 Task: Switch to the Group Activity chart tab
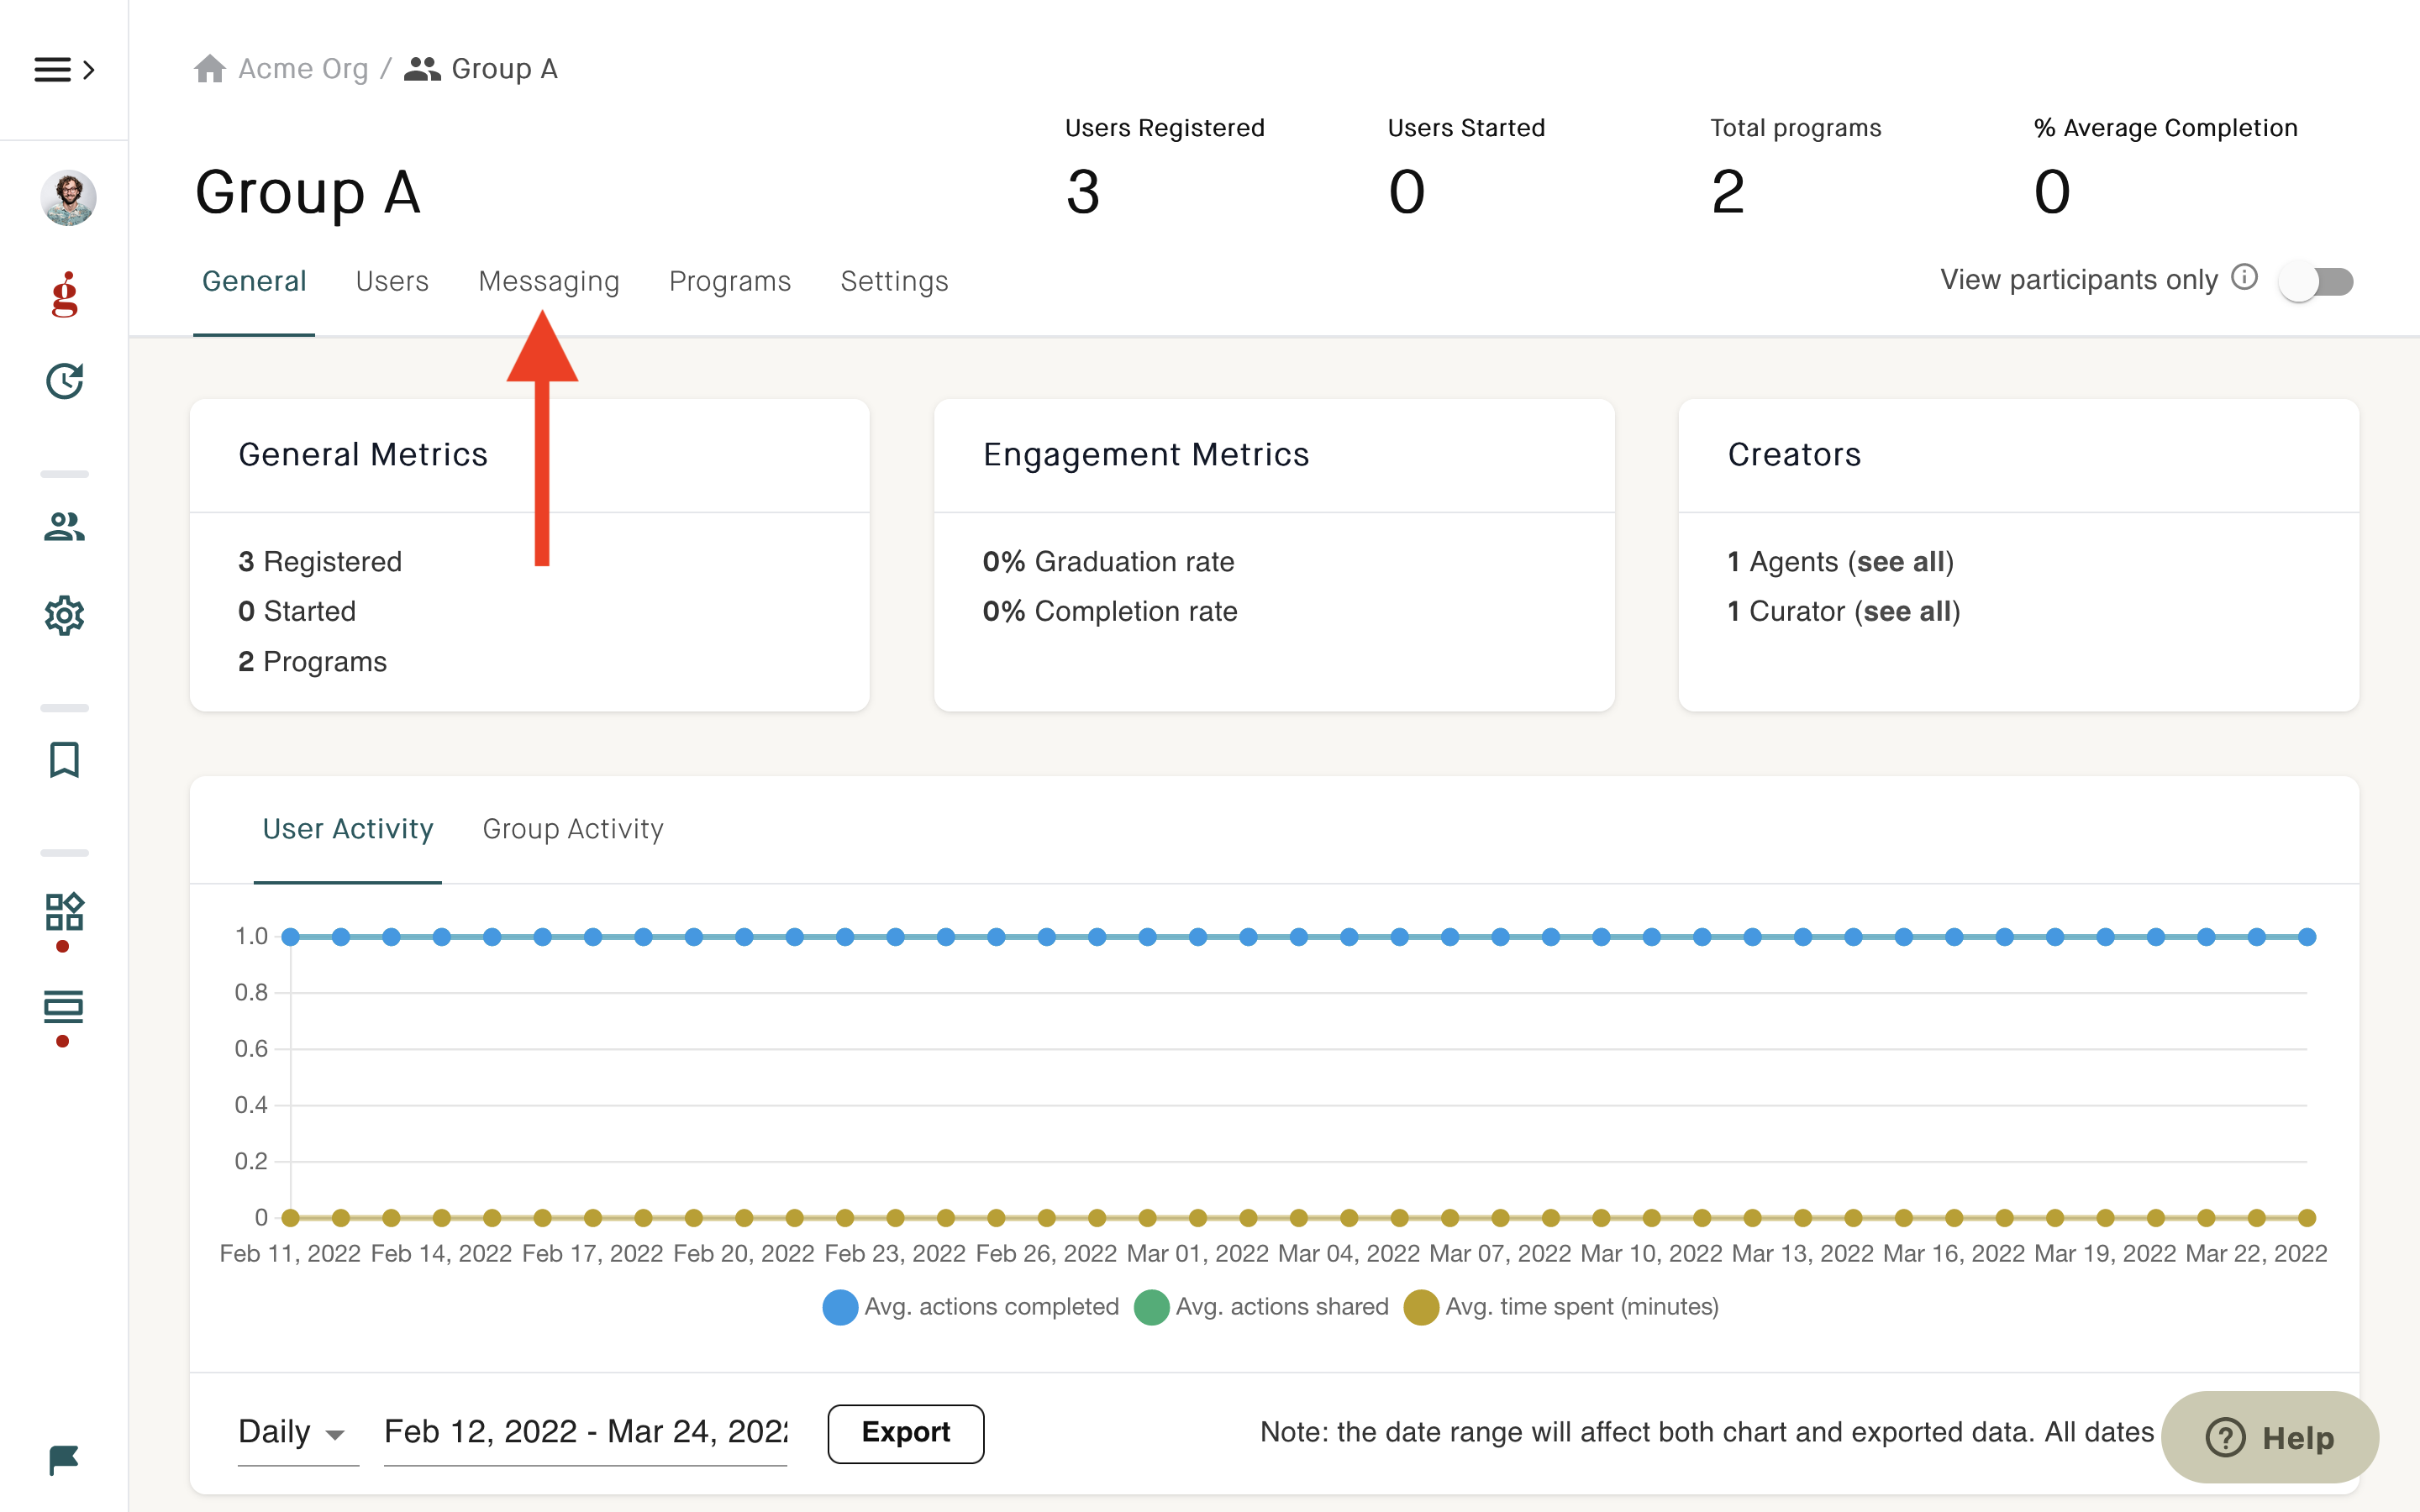[x=573, y=829]
